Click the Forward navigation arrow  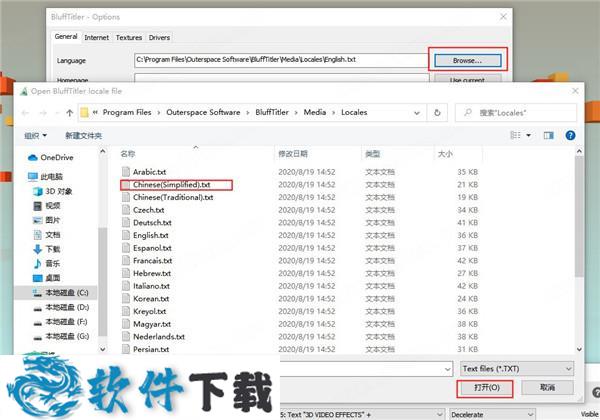coord(43,113)
